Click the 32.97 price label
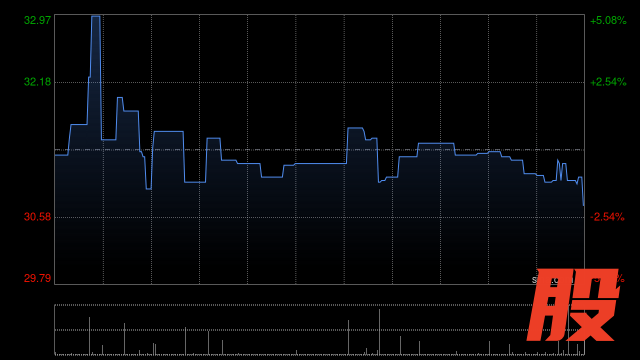Image resolution: width=640 pixels, height=360 pixels. 38,20
